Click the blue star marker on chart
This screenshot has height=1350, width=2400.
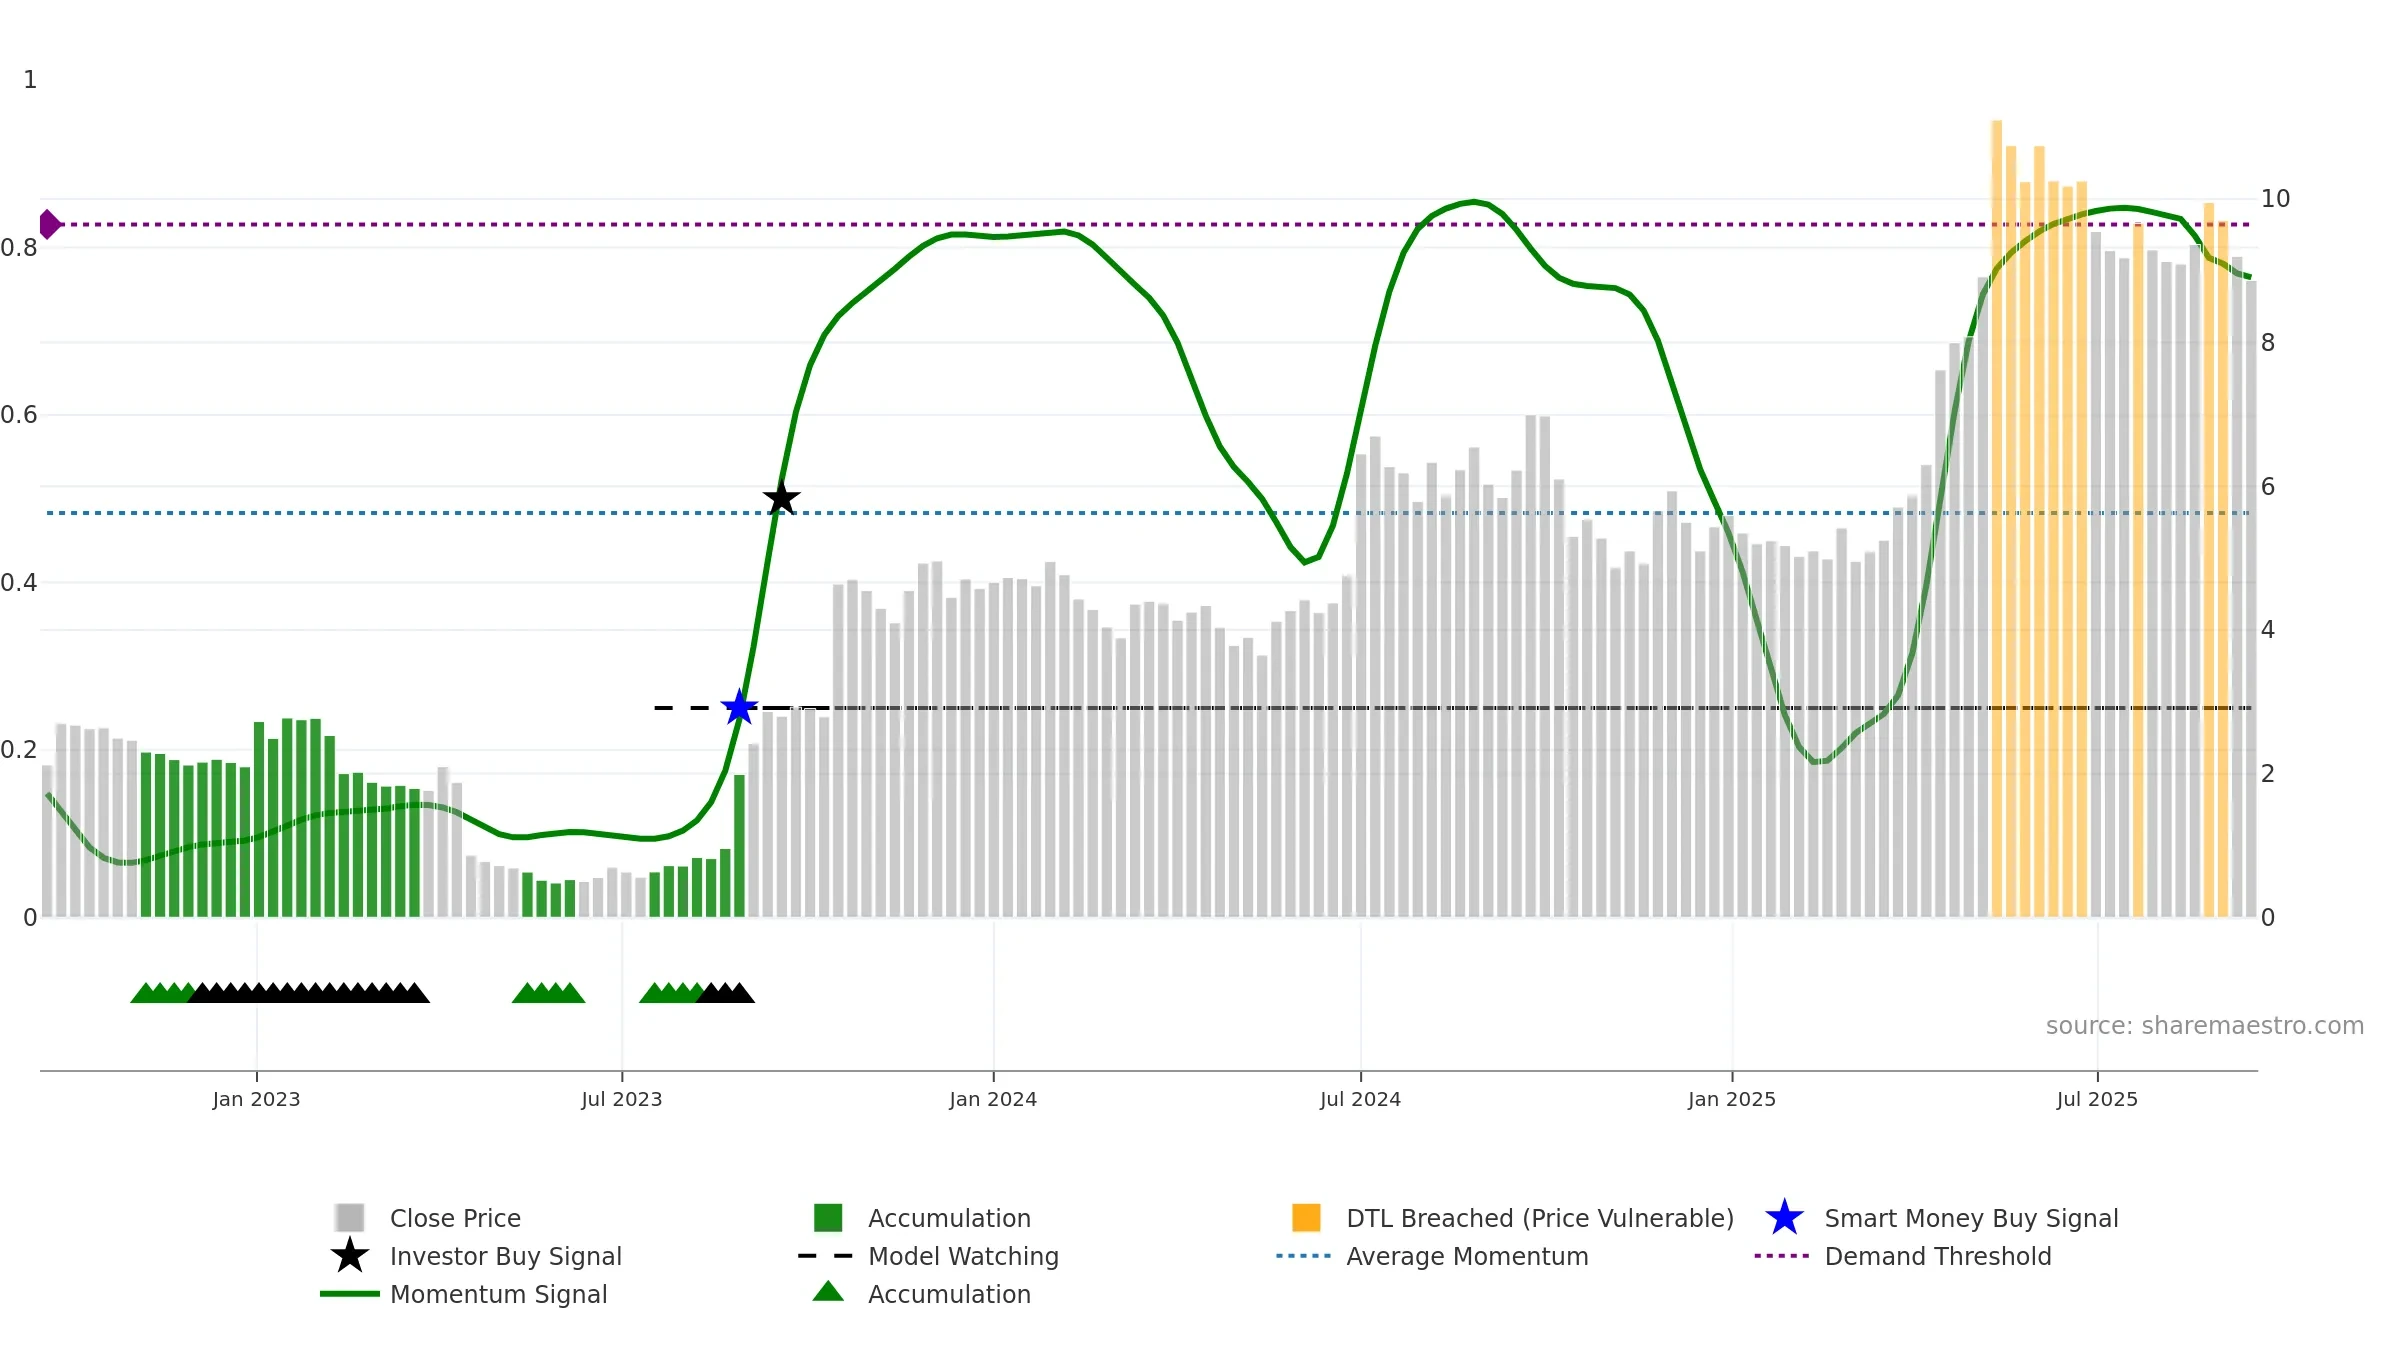click(739, 707)
